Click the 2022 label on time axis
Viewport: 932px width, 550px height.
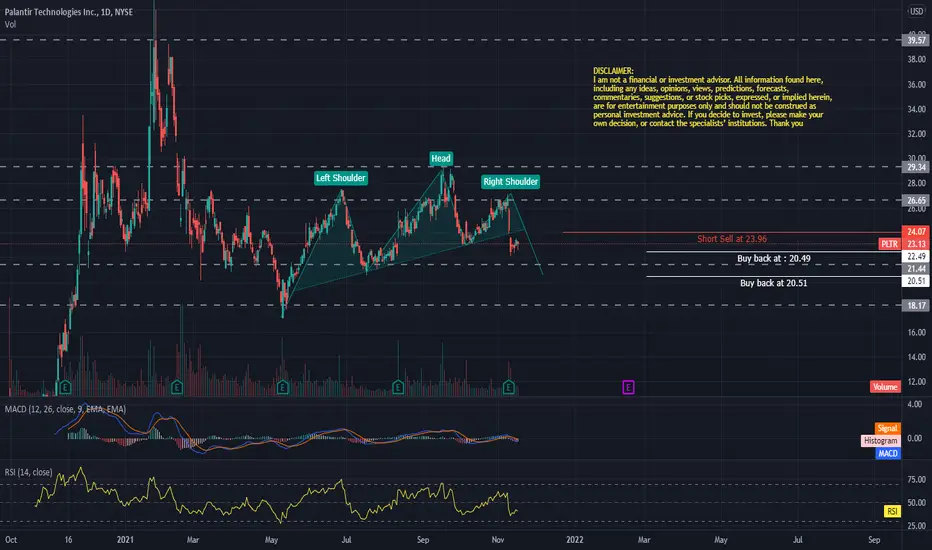(x=574, y=540)
